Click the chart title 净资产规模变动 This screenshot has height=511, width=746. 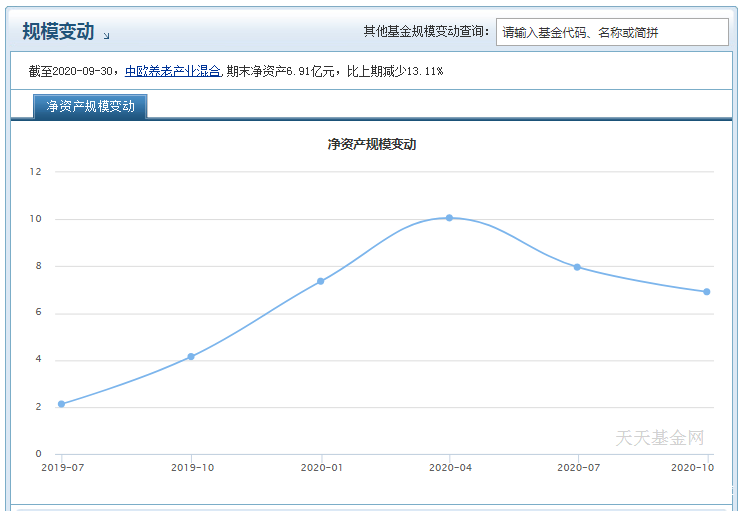tap(372, 144)
